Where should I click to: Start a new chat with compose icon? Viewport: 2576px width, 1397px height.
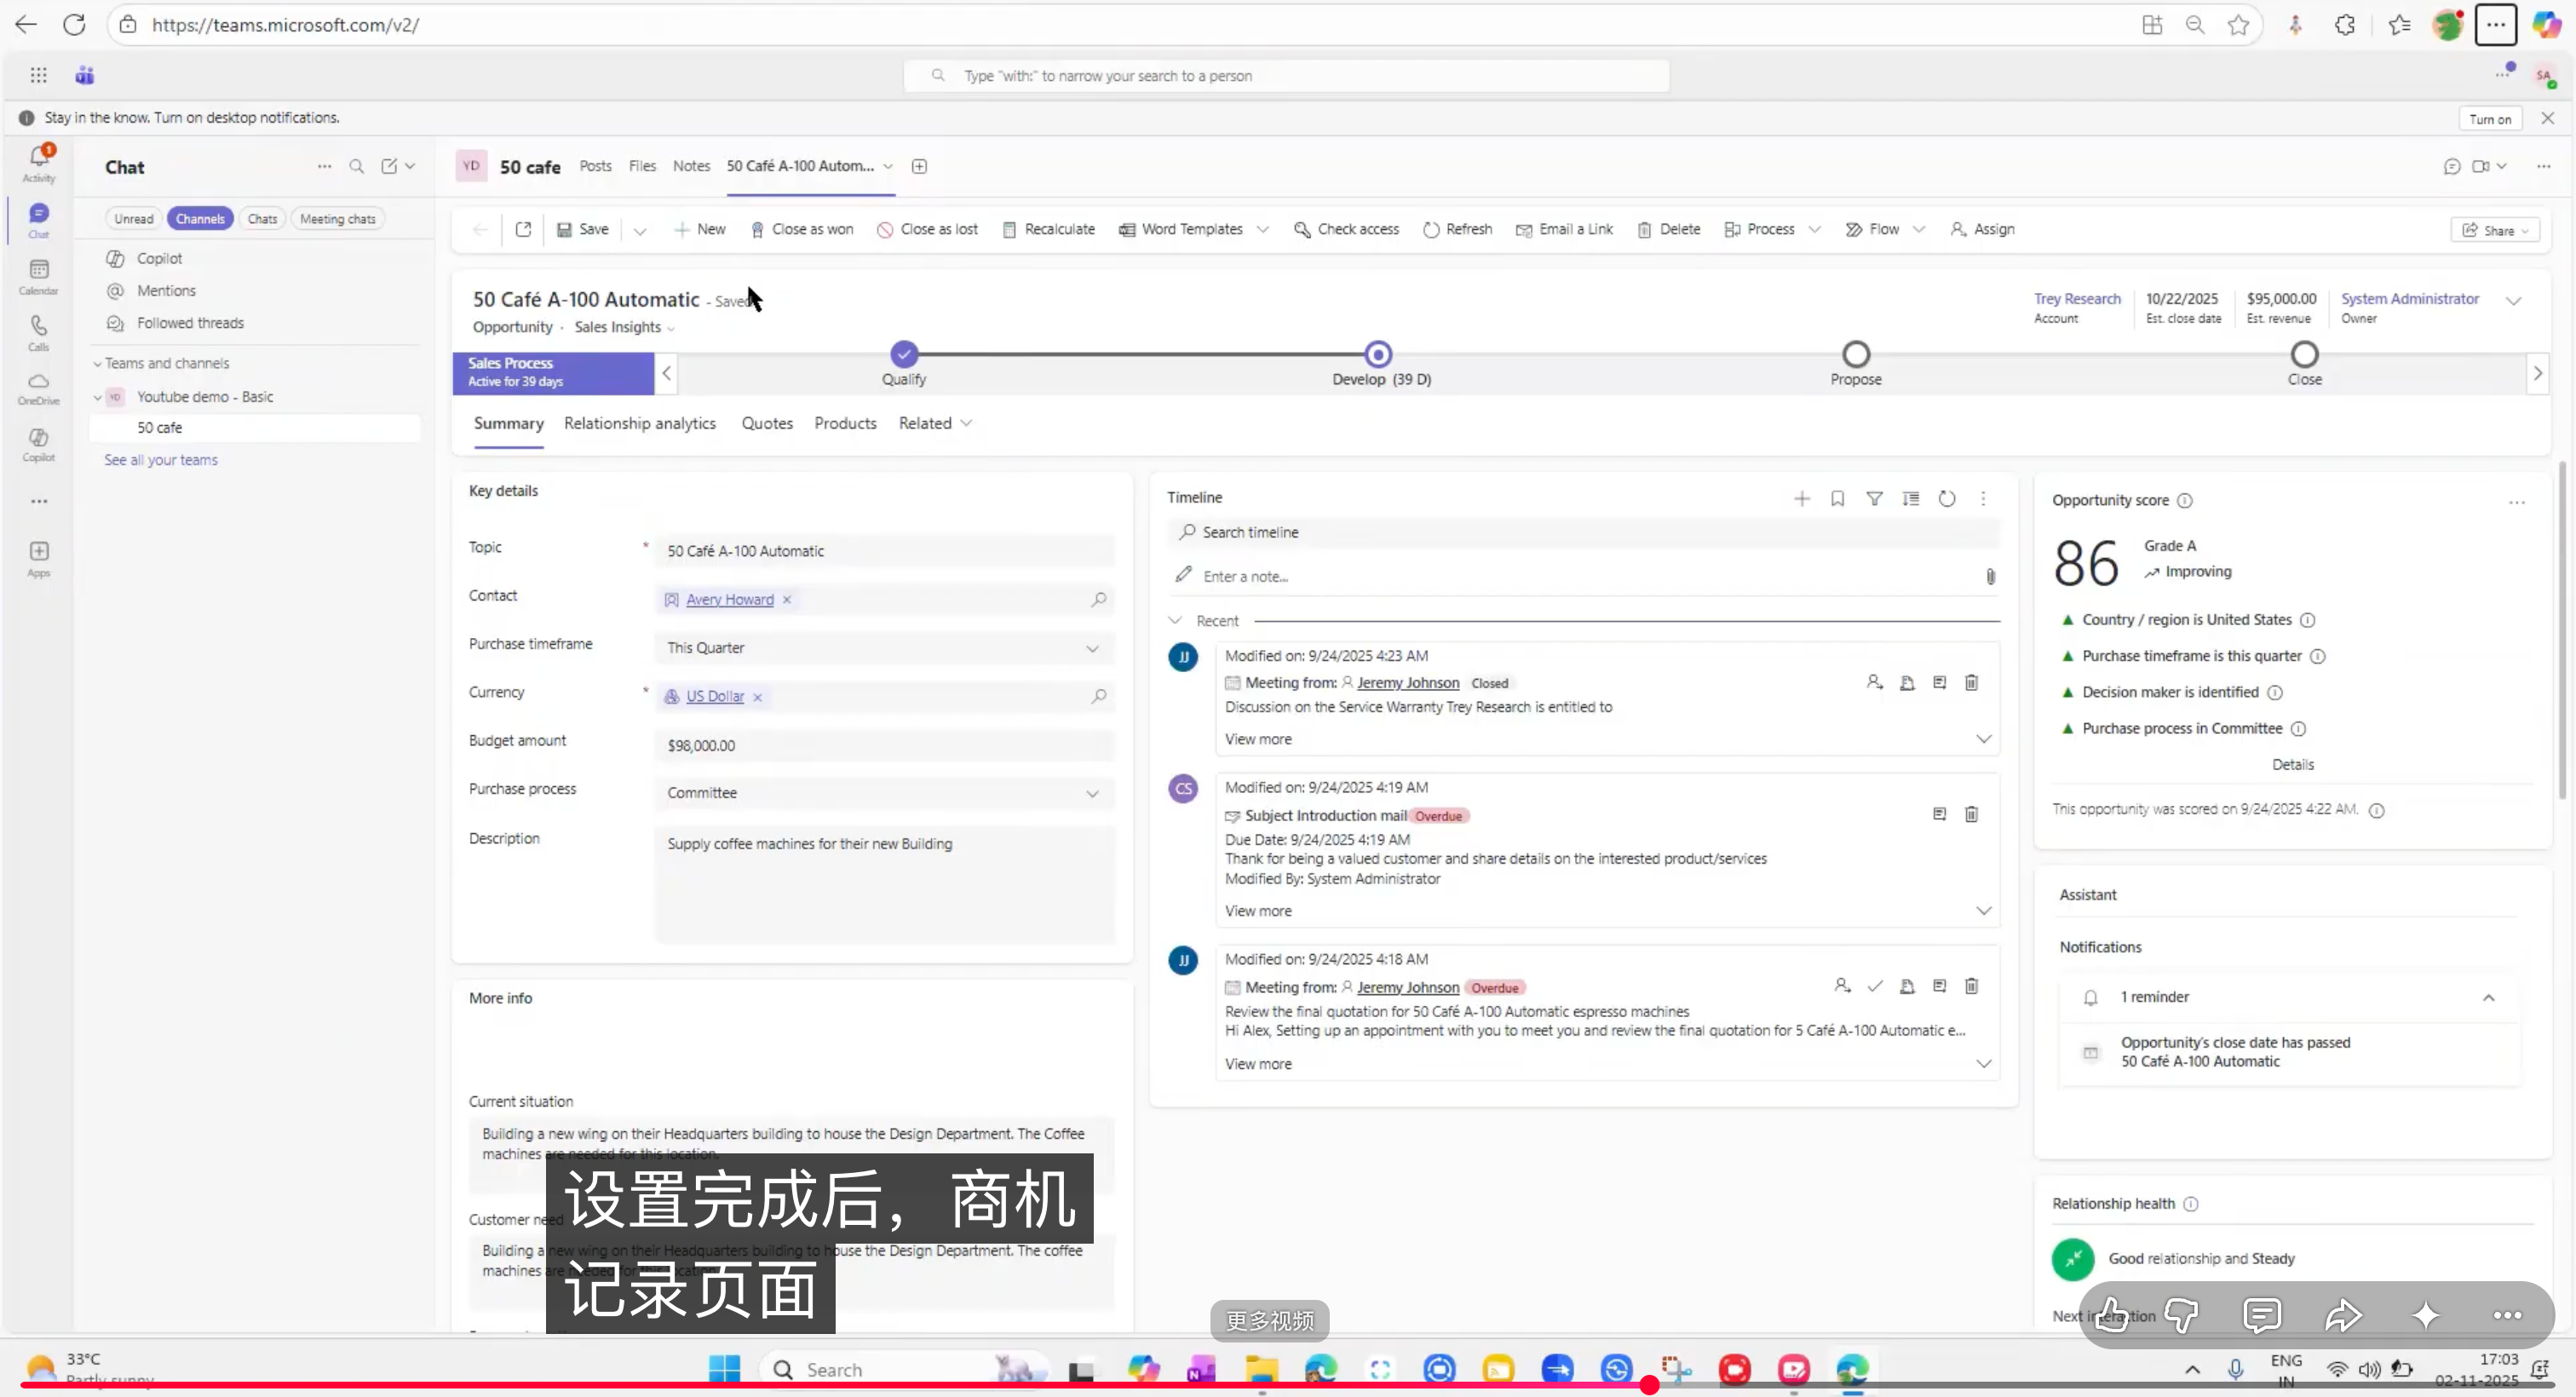point(389,167)
